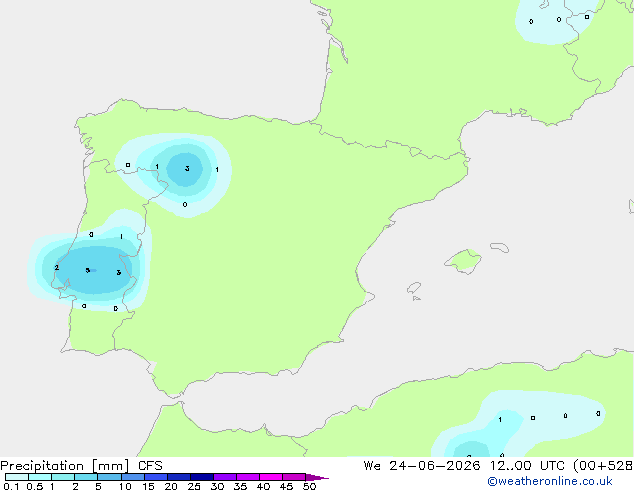Select the 0.5–1 mm legend color box

[40, 477]
